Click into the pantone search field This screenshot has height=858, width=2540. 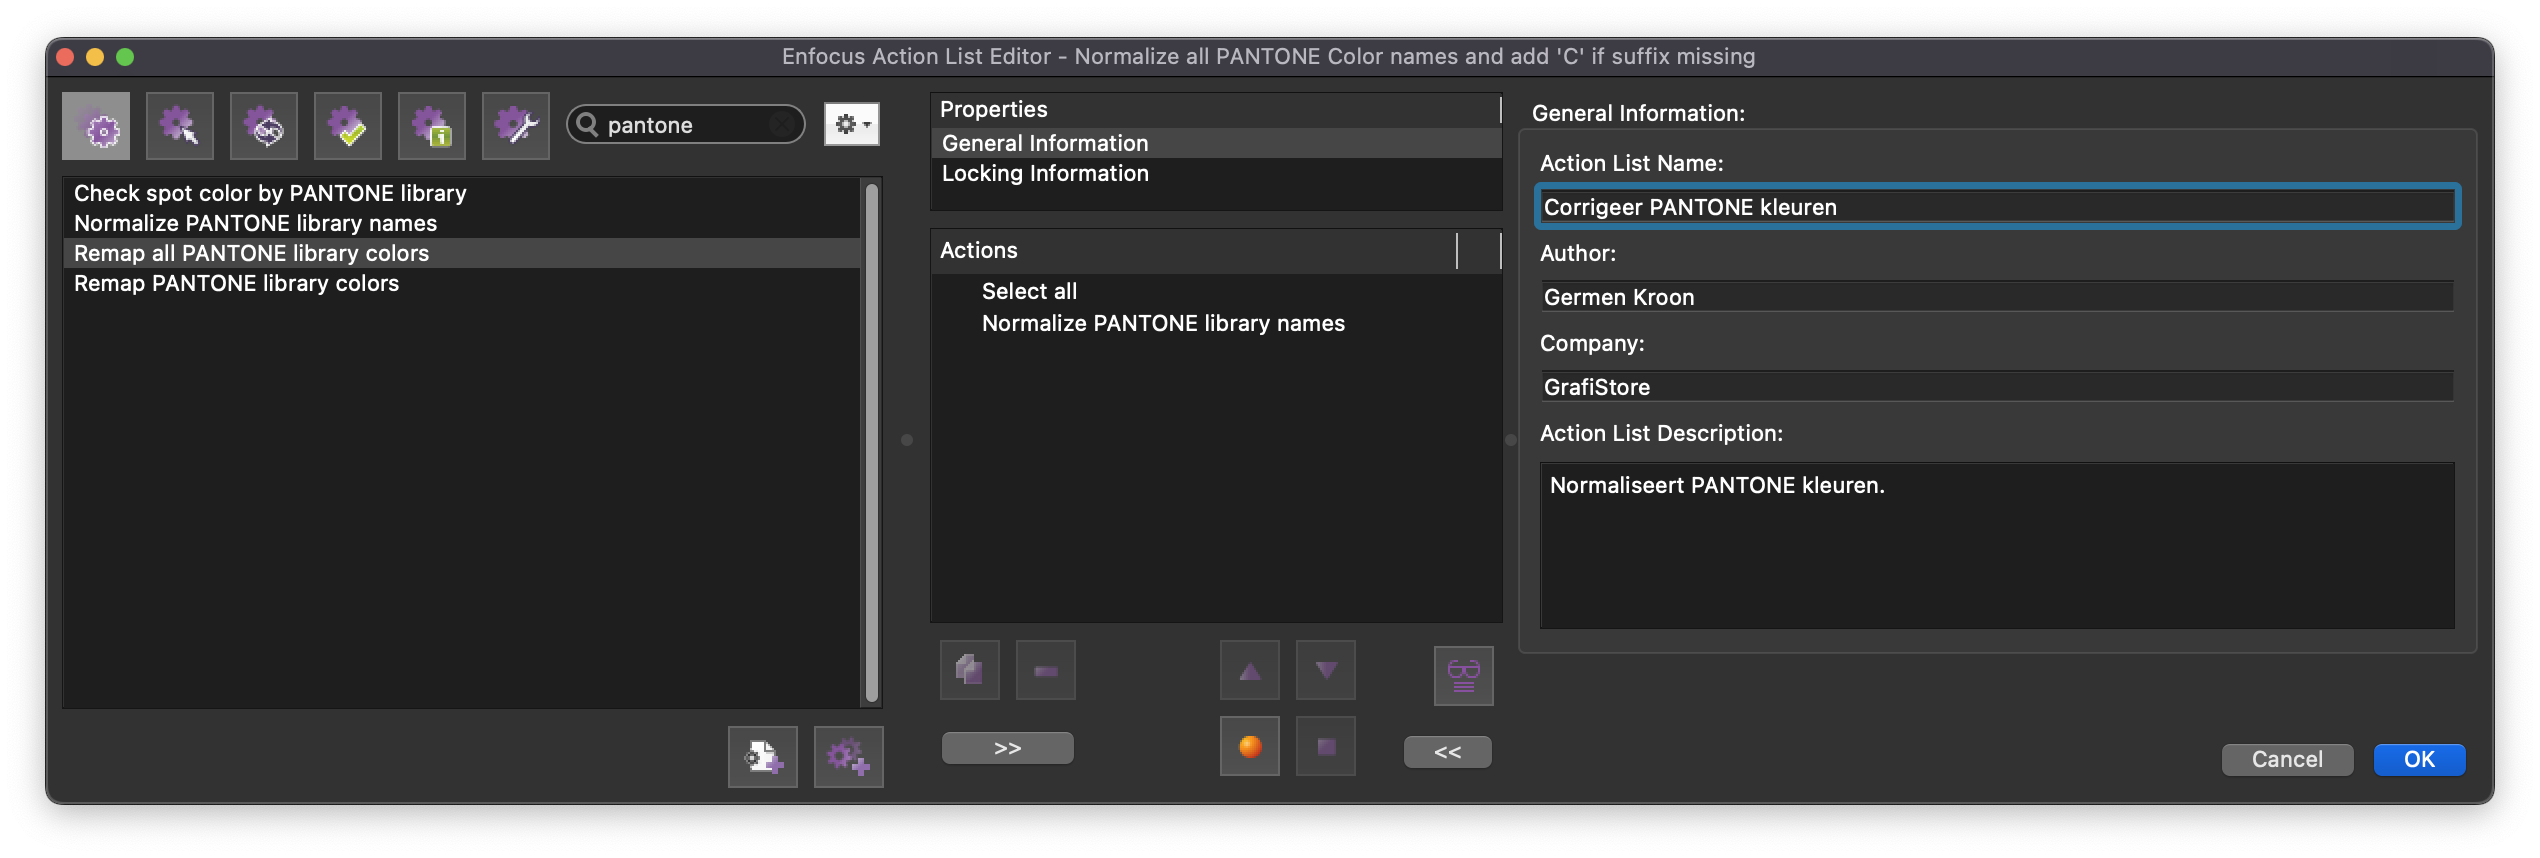click(684, 125)
